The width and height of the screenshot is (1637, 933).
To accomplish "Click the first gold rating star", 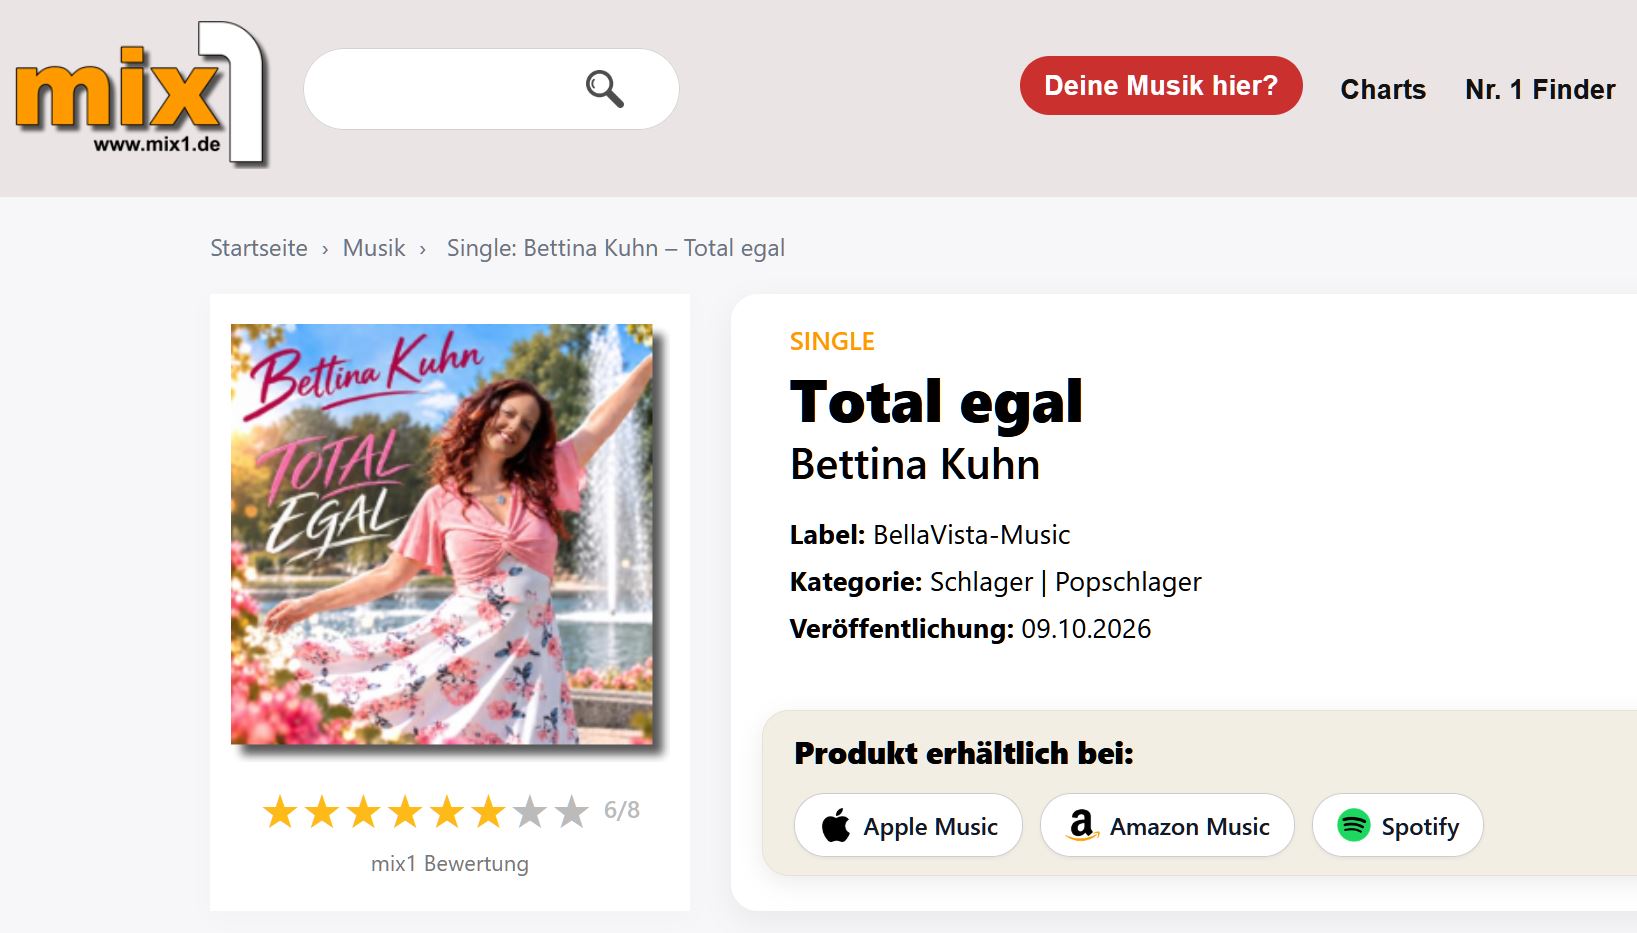I will (x=280, y=812).
